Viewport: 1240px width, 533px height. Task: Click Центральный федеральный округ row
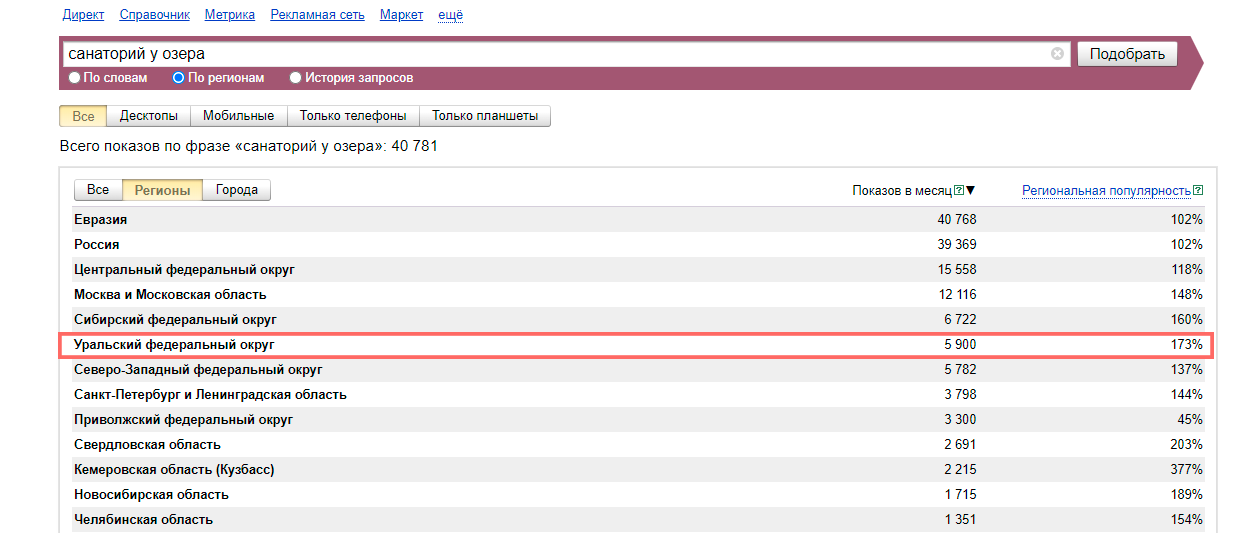637,269
